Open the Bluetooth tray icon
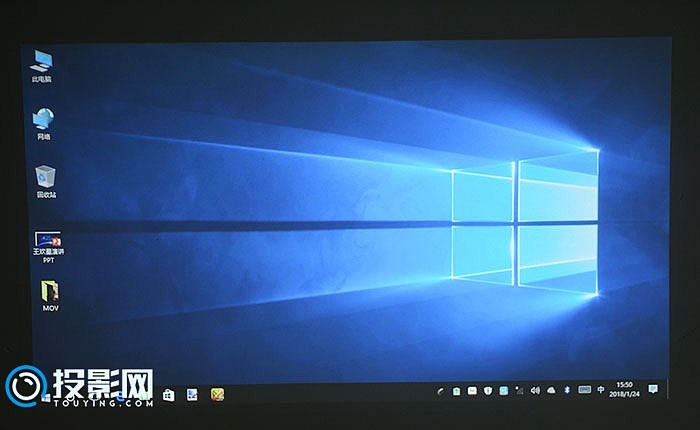 [x=567, y=390]
